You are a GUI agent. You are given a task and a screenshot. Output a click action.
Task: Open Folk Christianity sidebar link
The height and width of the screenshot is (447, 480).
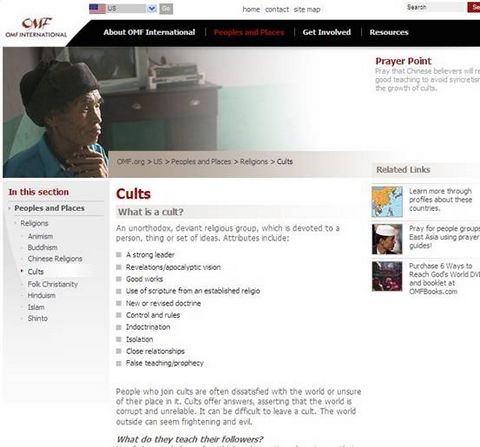[x=53, y=284]
